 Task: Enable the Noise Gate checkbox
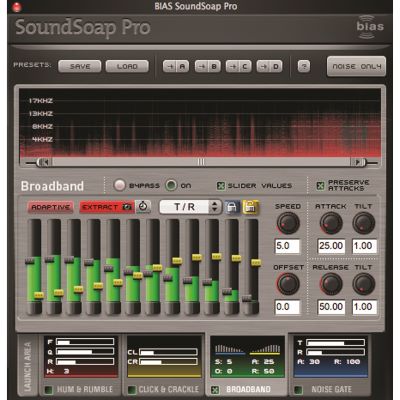tap(298, 389)
